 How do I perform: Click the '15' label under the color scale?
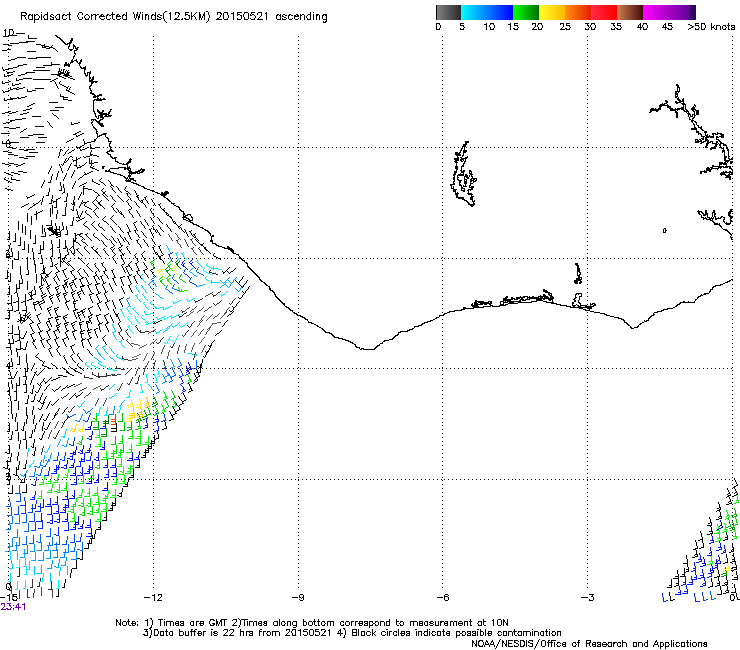click(513, 27)
